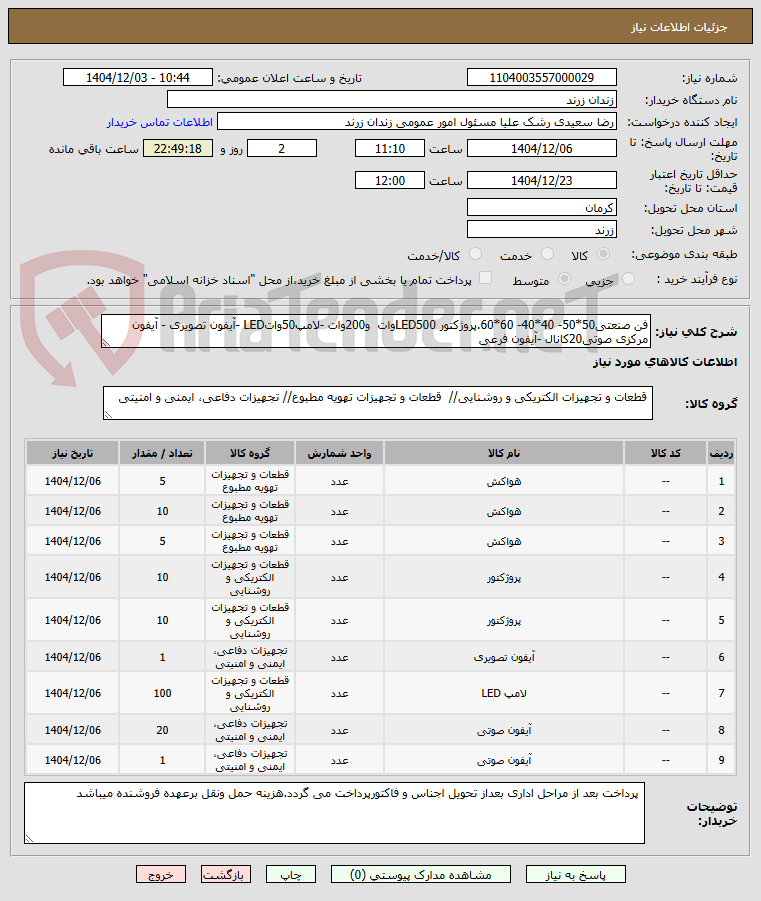Viewport: 761px width, 901px height.
Task: Click the توضیحات خریدار notes box
Action: tap(335, 813)
